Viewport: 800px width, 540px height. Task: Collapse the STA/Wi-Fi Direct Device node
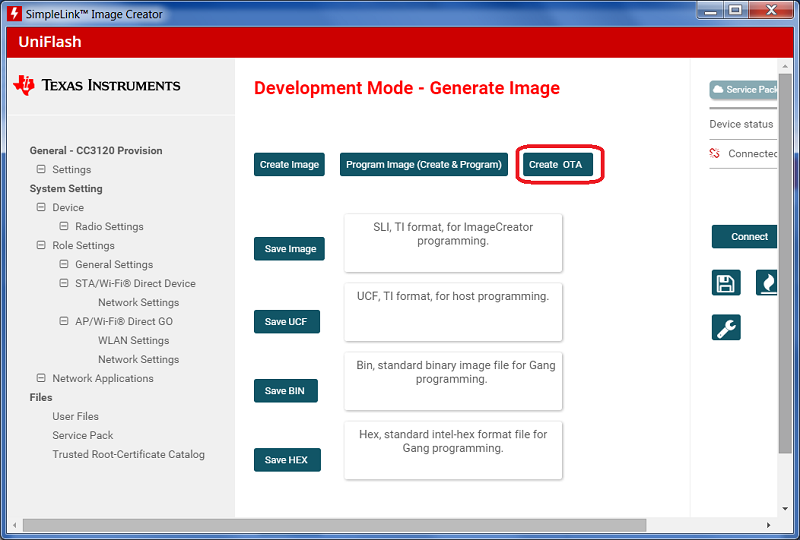pyautogui.click(x=64, y=284)
